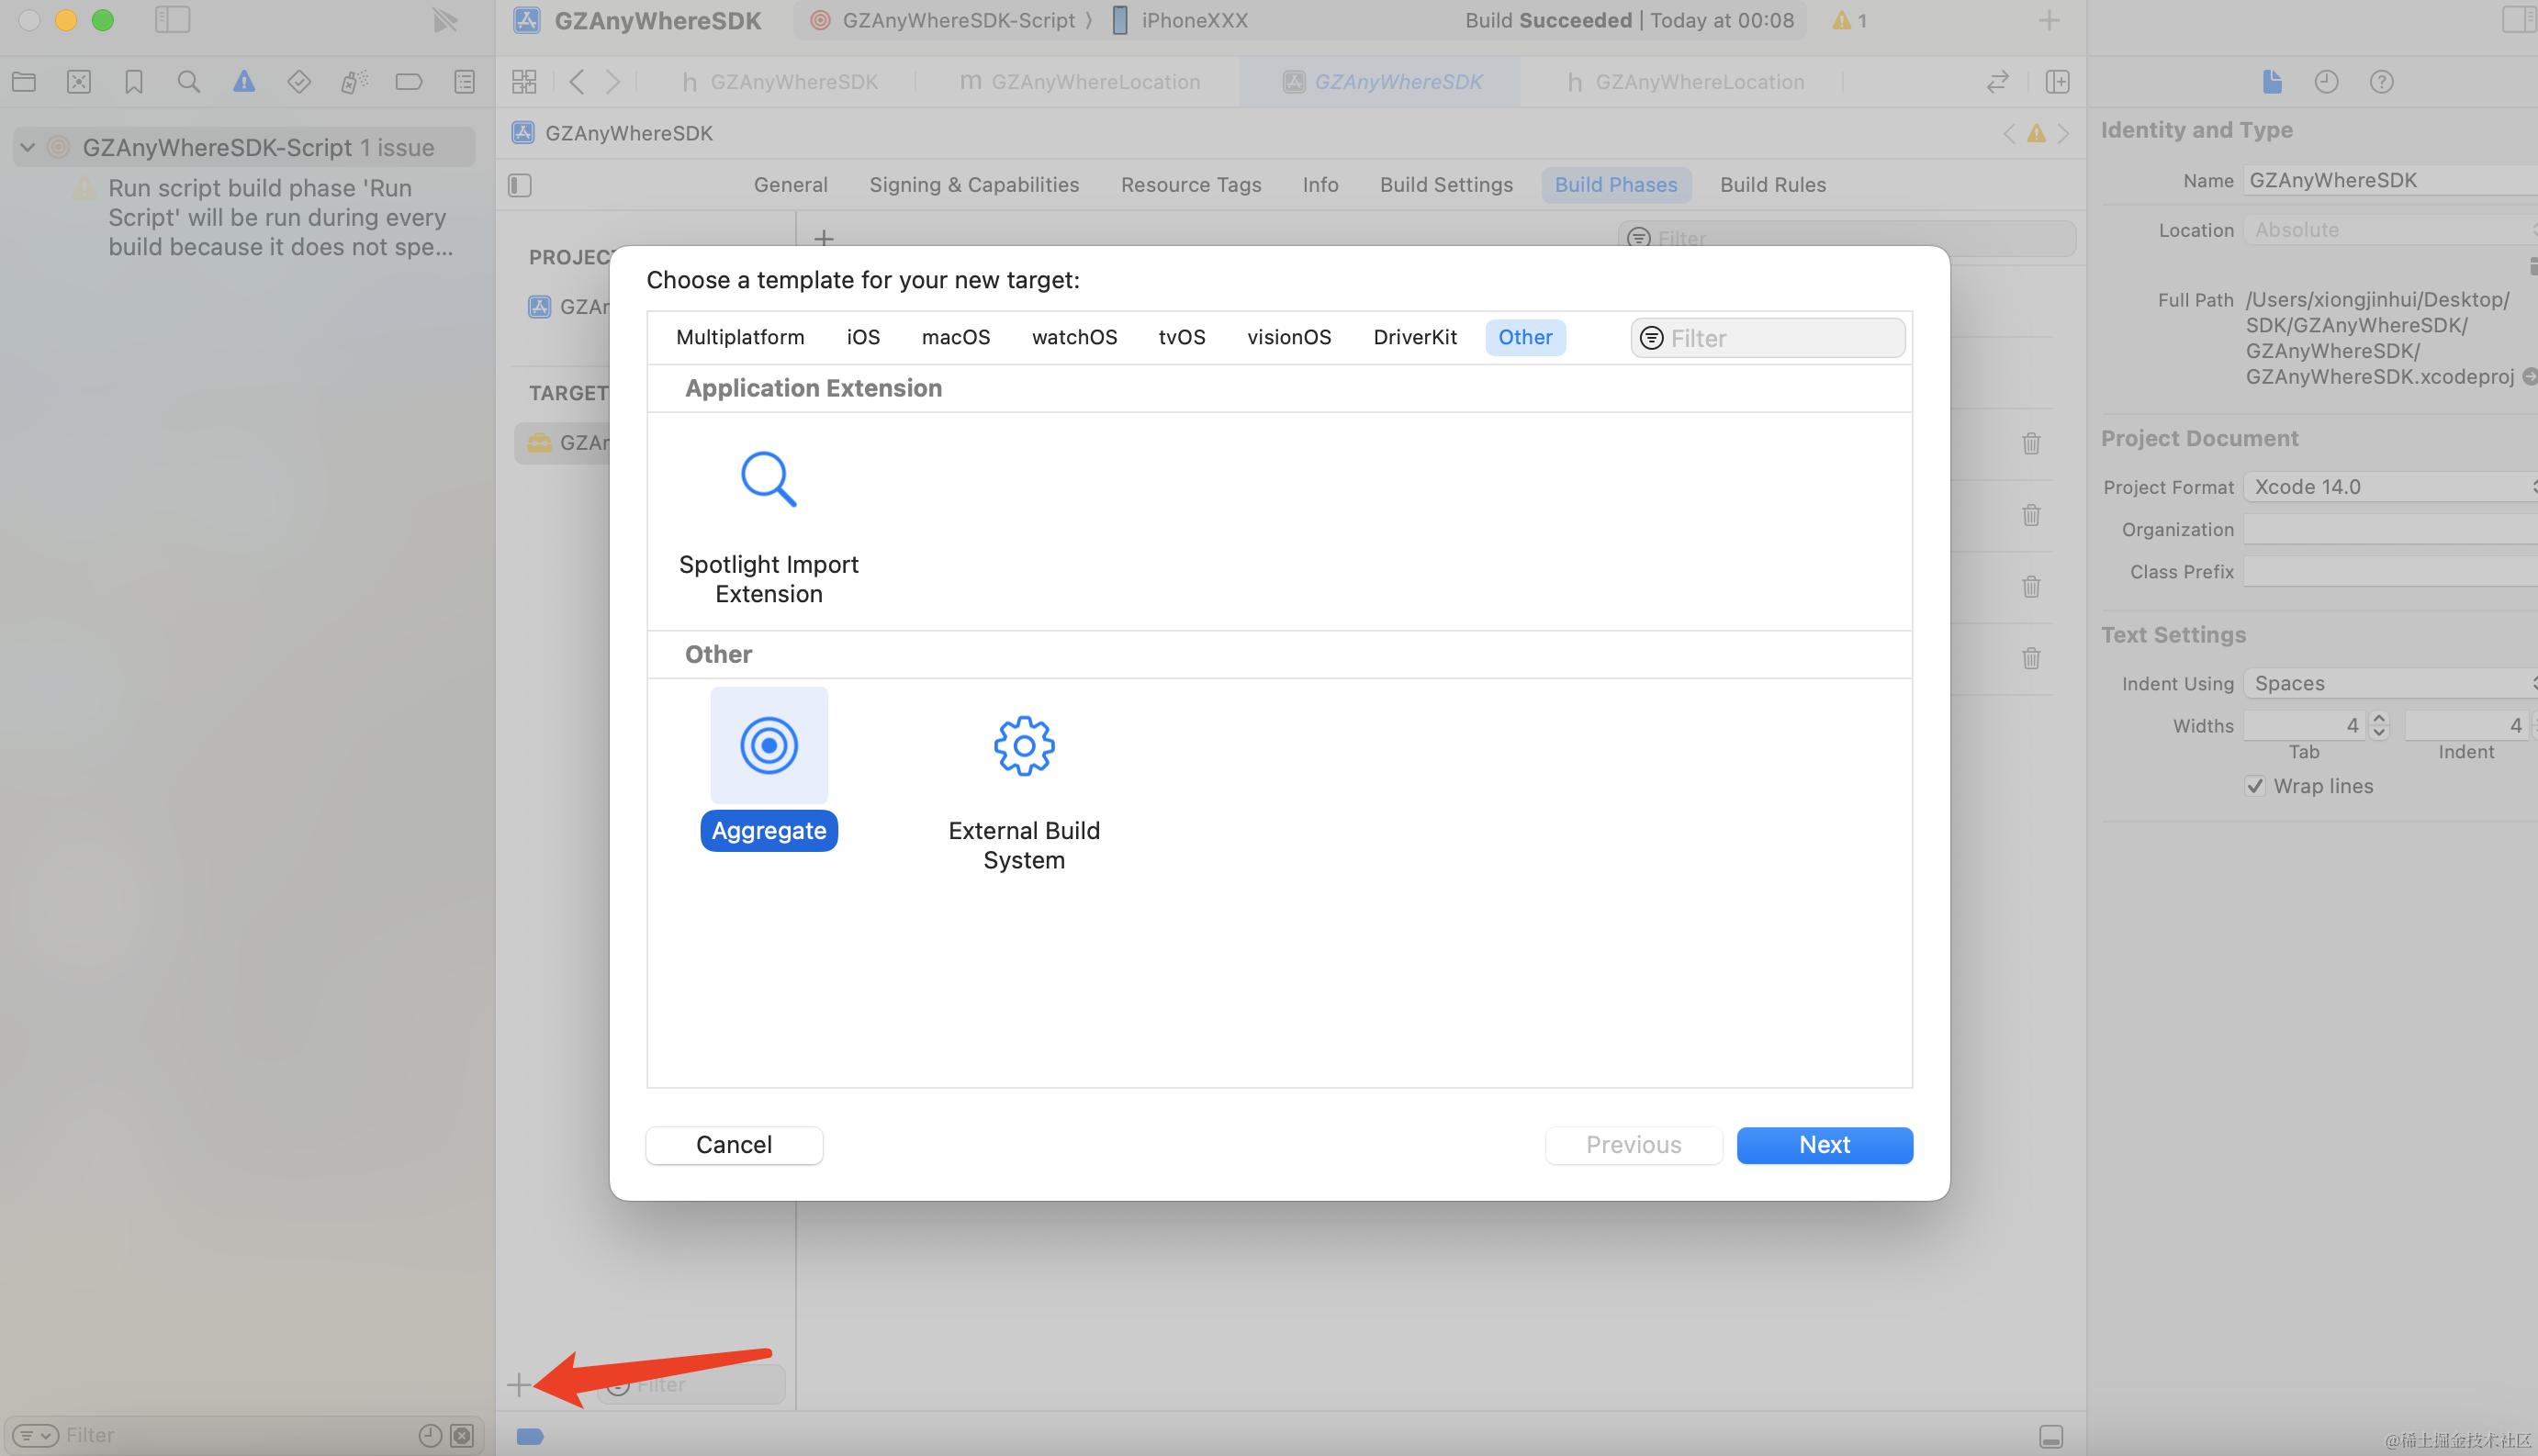Open the Indent Using Spaces dropdown
Viewport: 2538px width, 1456px height.
(x=2390, y=683)
